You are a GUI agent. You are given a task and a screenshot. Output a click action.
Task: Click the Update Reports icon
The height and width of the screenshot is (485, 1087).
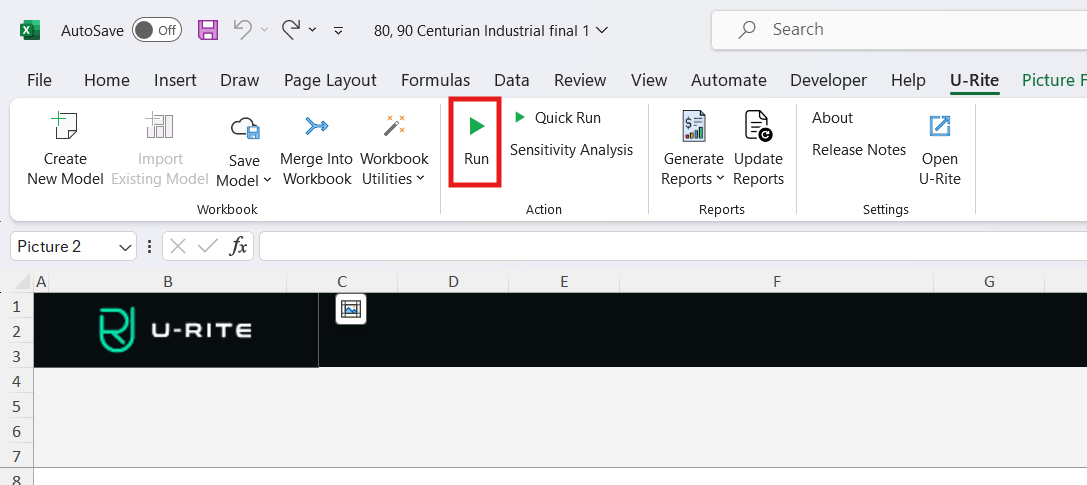(x=758, y=126)
